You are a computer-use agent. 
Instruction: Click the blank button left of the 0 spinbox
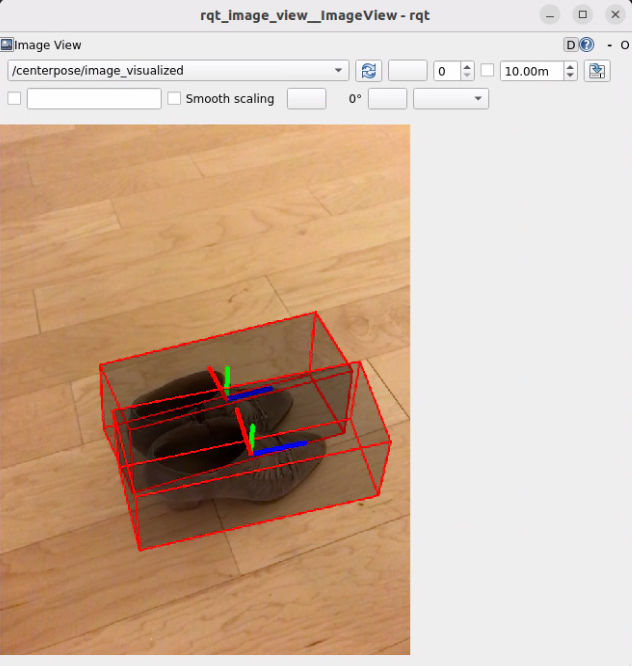coord(407,71)
